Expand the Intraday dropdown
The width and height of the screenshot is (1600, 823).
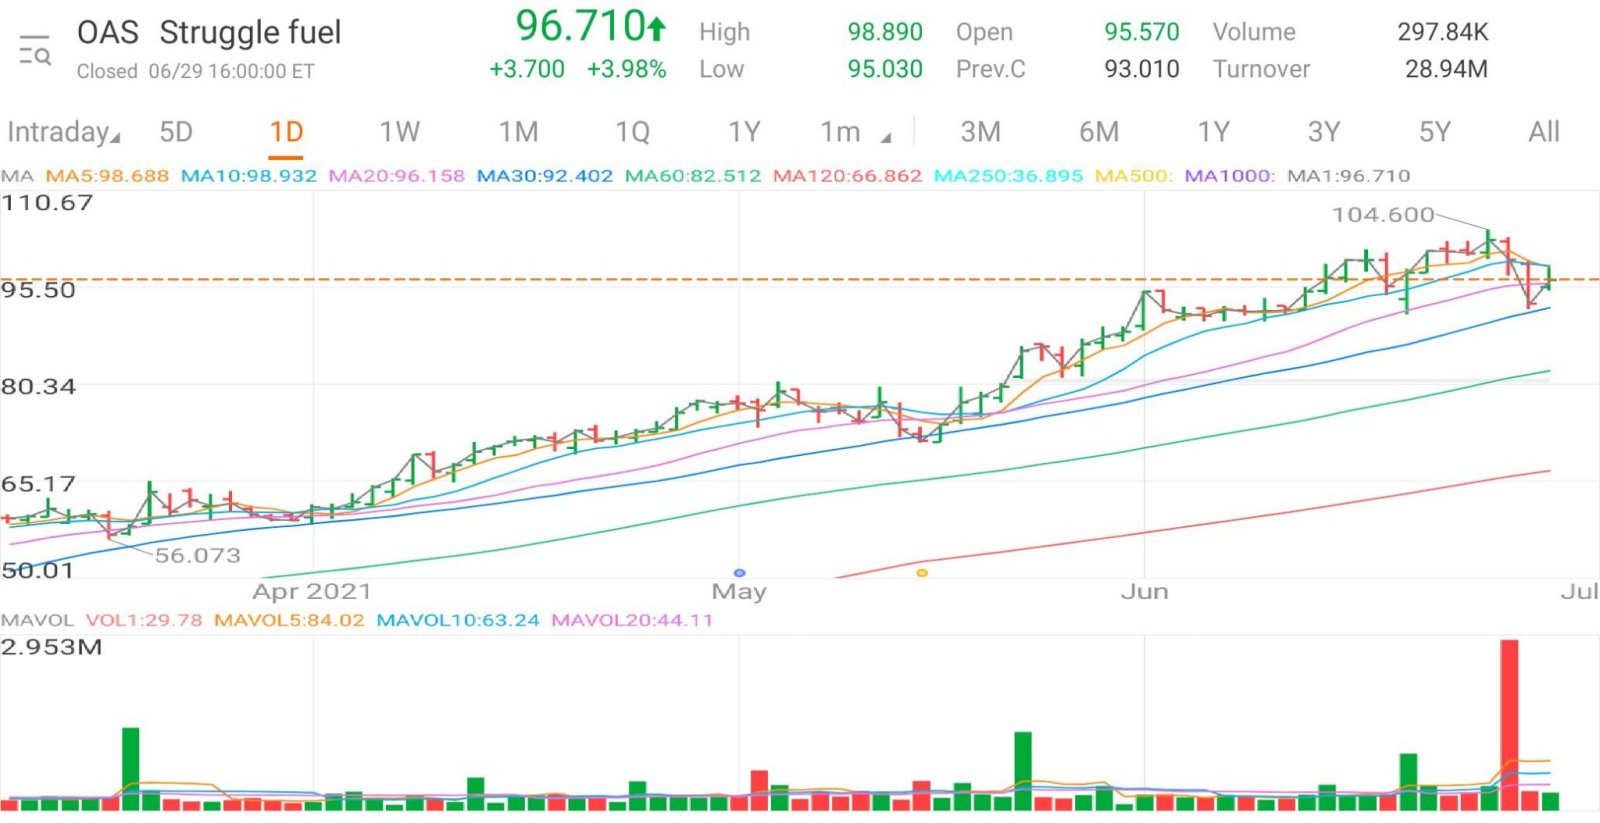click(x=63, y=132)
